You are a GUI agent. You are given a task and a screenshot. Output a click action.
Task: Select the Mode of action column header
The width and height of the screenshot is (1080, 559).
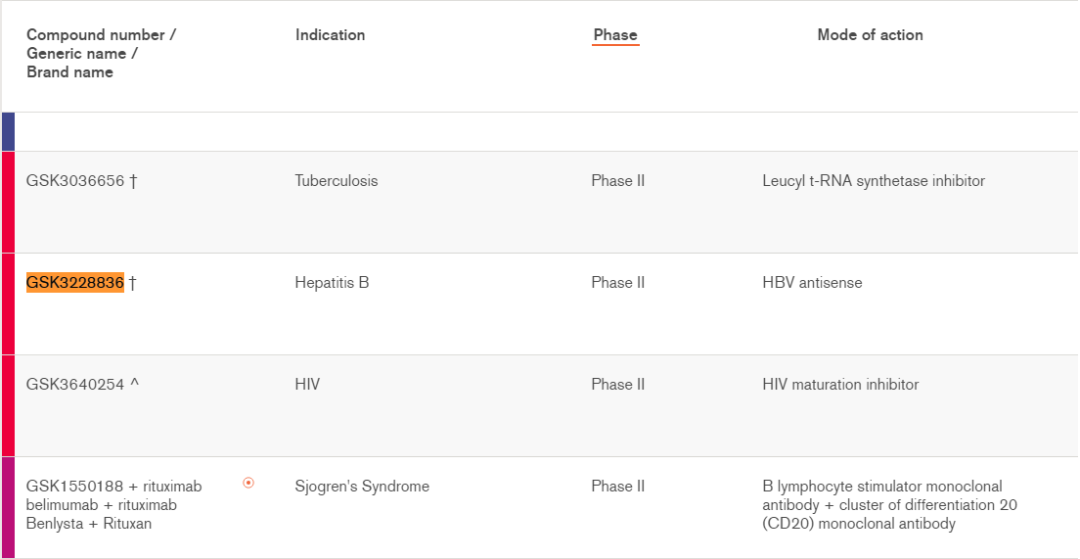870,34
